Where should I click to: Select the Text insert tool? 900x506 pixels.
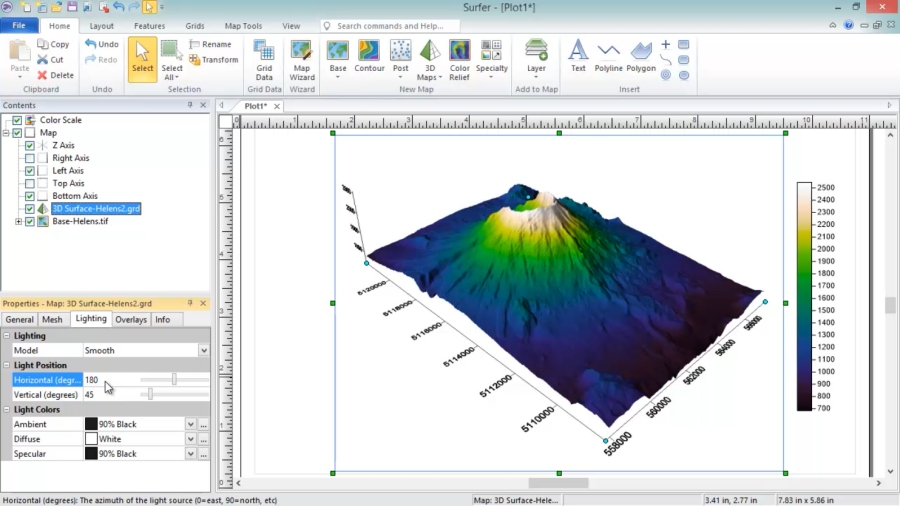578,56
